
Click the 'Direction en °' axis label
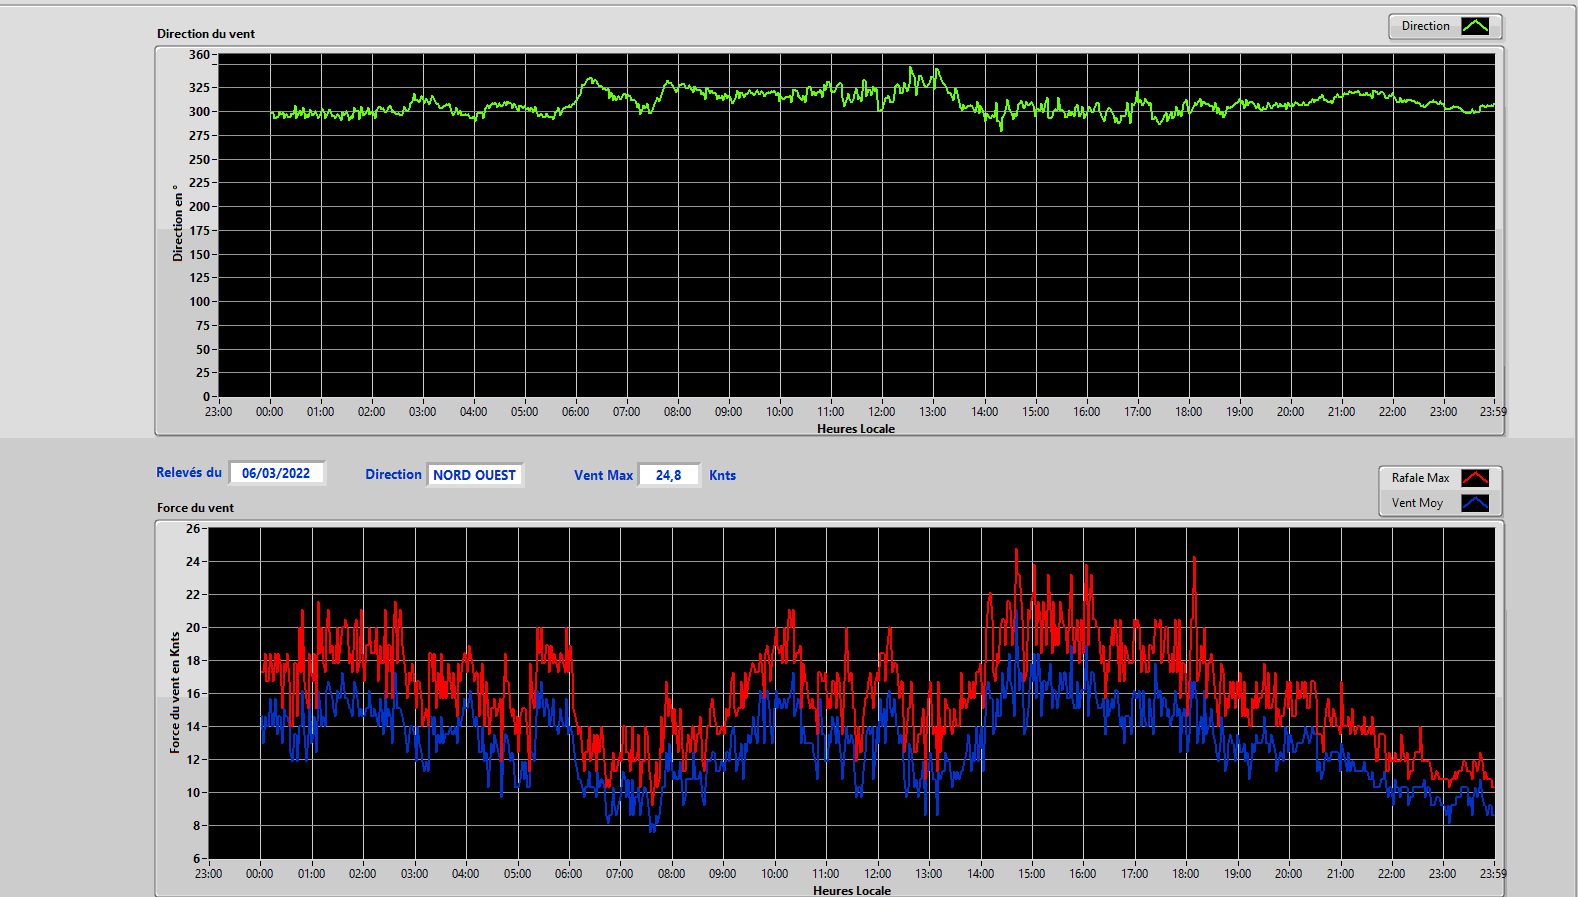(177, 223)
